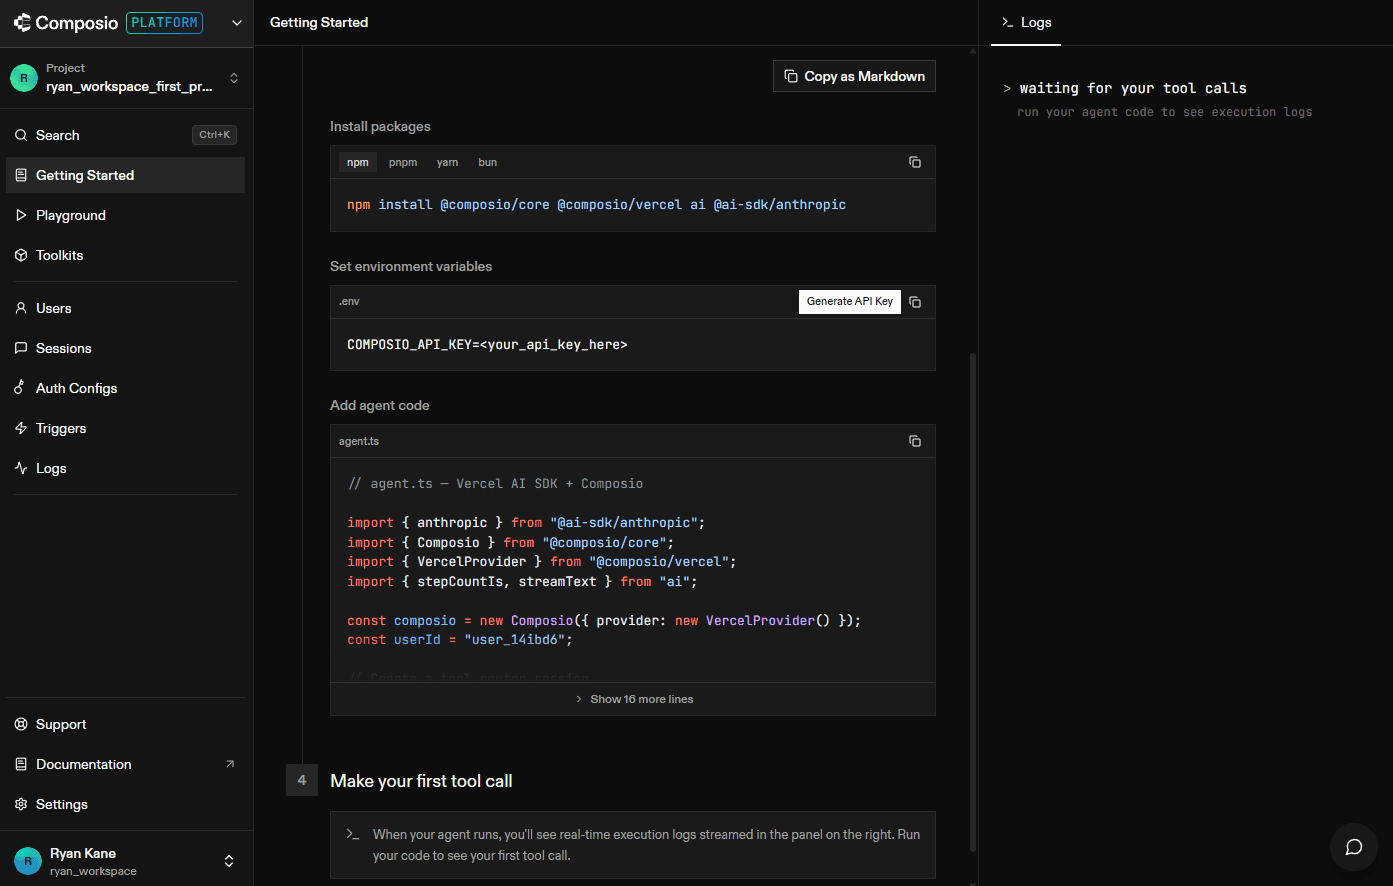Switch to the pnpm tab
Screen dimensions: 1393x886
(x=403, y=162)
